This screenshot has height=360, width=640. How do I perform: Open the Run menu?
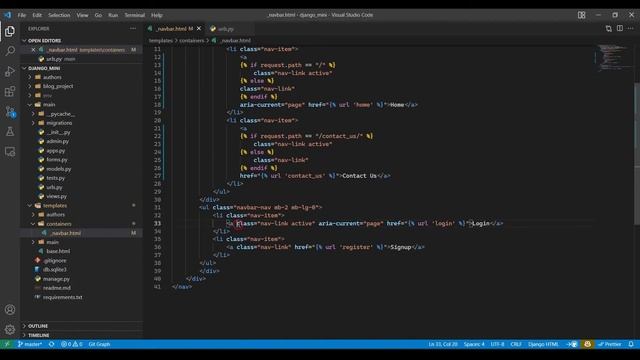(113, 15)
